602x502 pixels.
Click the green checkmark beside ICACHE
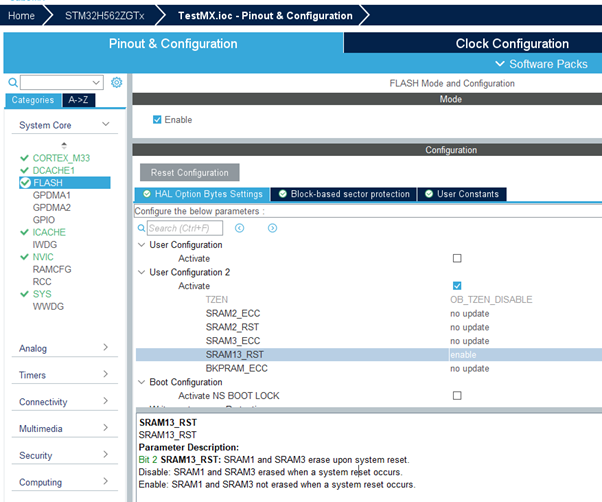click(x=24, y=232)
